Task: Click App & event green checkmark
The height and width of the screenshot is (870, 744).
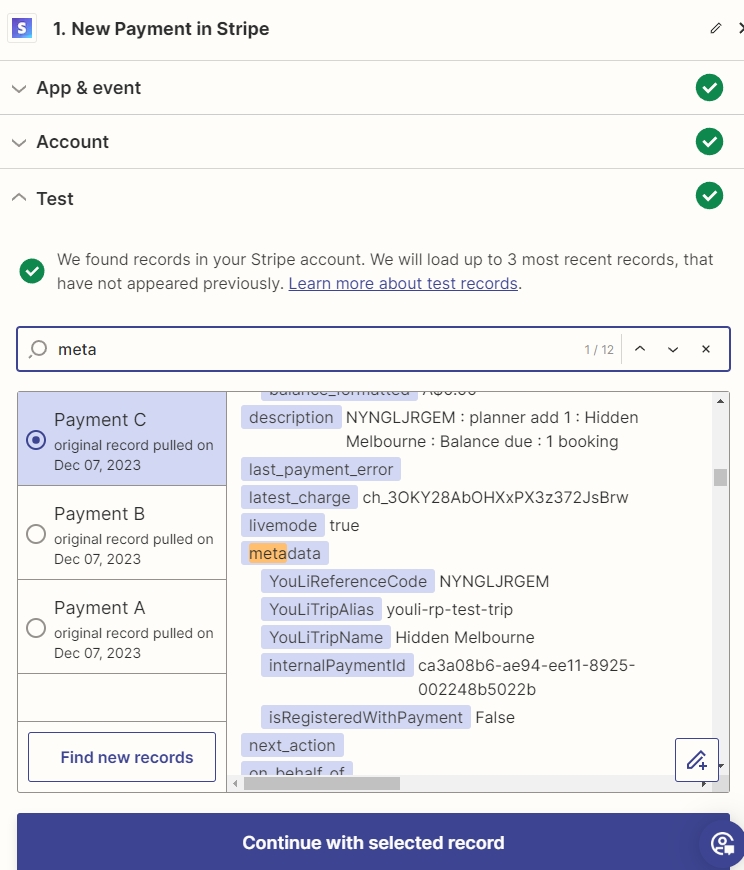Action: click(709, 88)
